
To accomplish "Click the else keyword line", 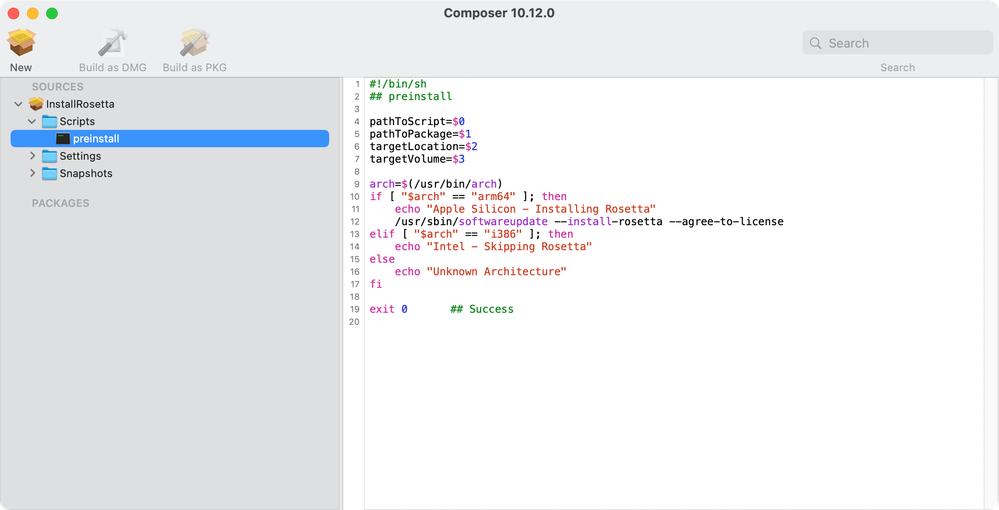I will click(382, 259).
